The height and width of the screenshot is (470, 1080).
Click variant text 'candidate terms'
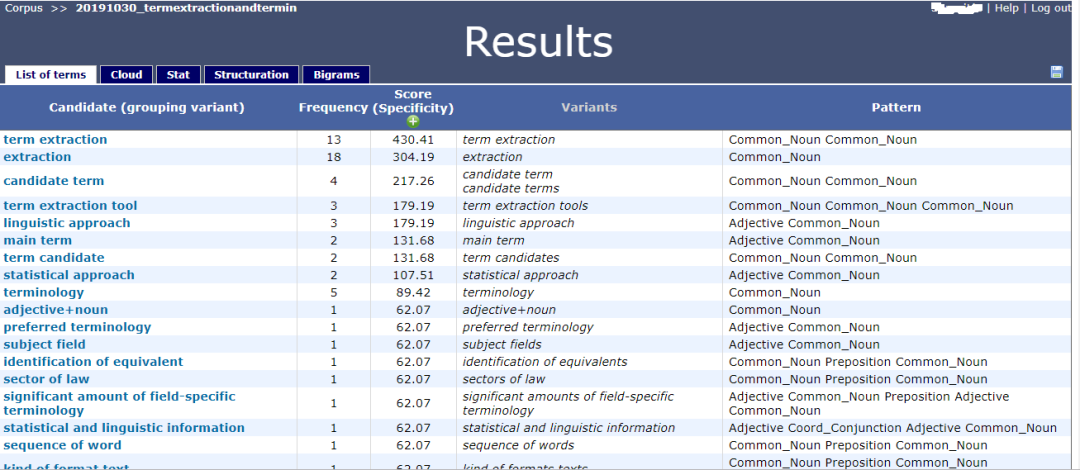510,188
